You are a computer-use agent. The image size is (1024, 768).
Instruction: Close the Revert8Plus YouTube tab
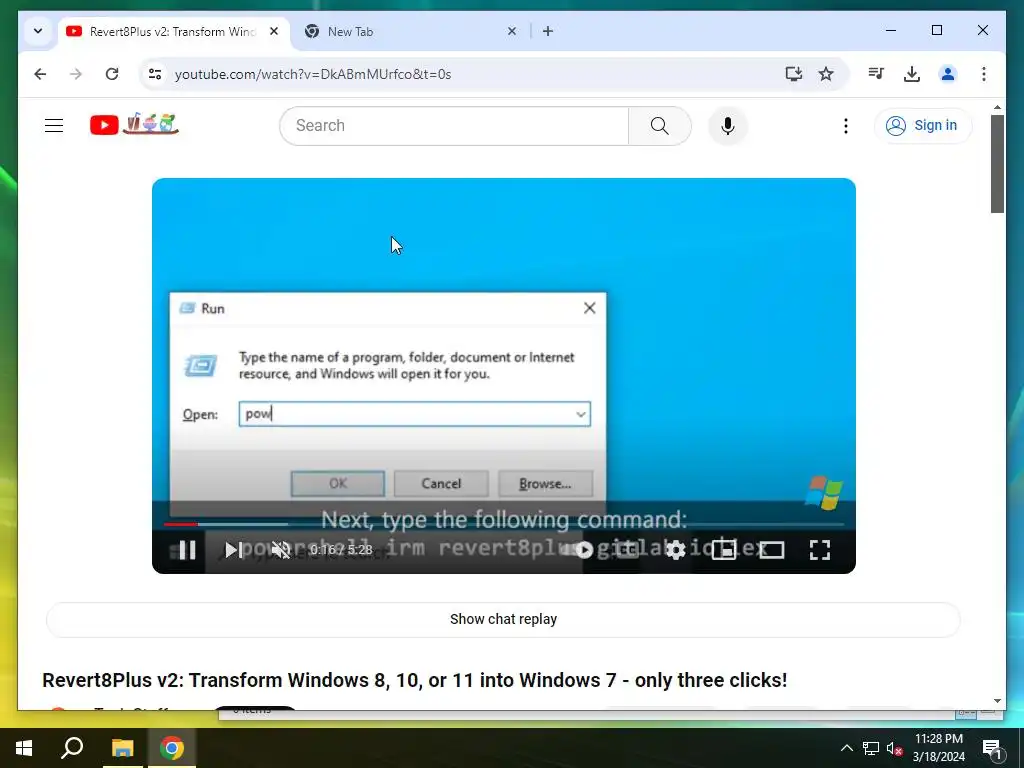274,31
